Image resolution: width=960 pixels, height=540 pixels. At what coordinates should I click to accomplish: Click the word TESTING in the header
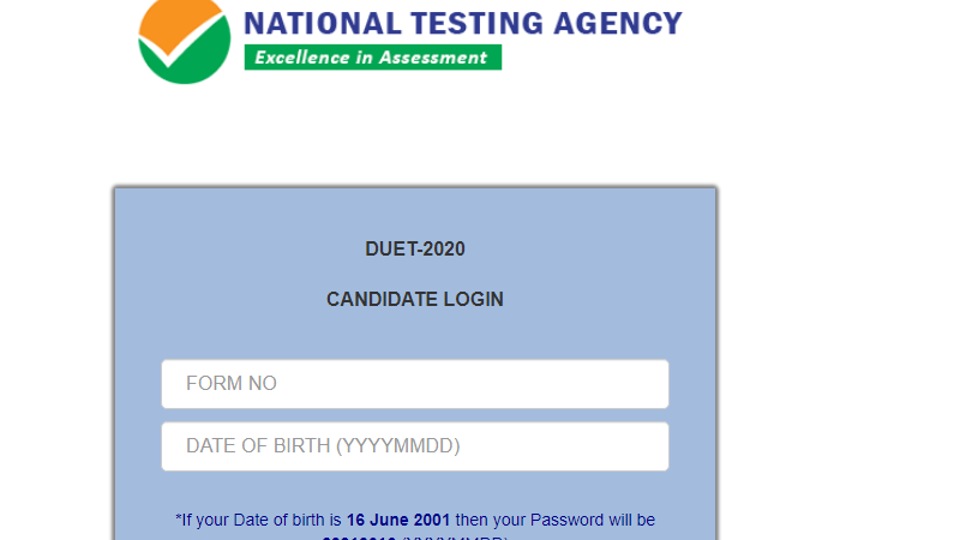click(476, 24)
